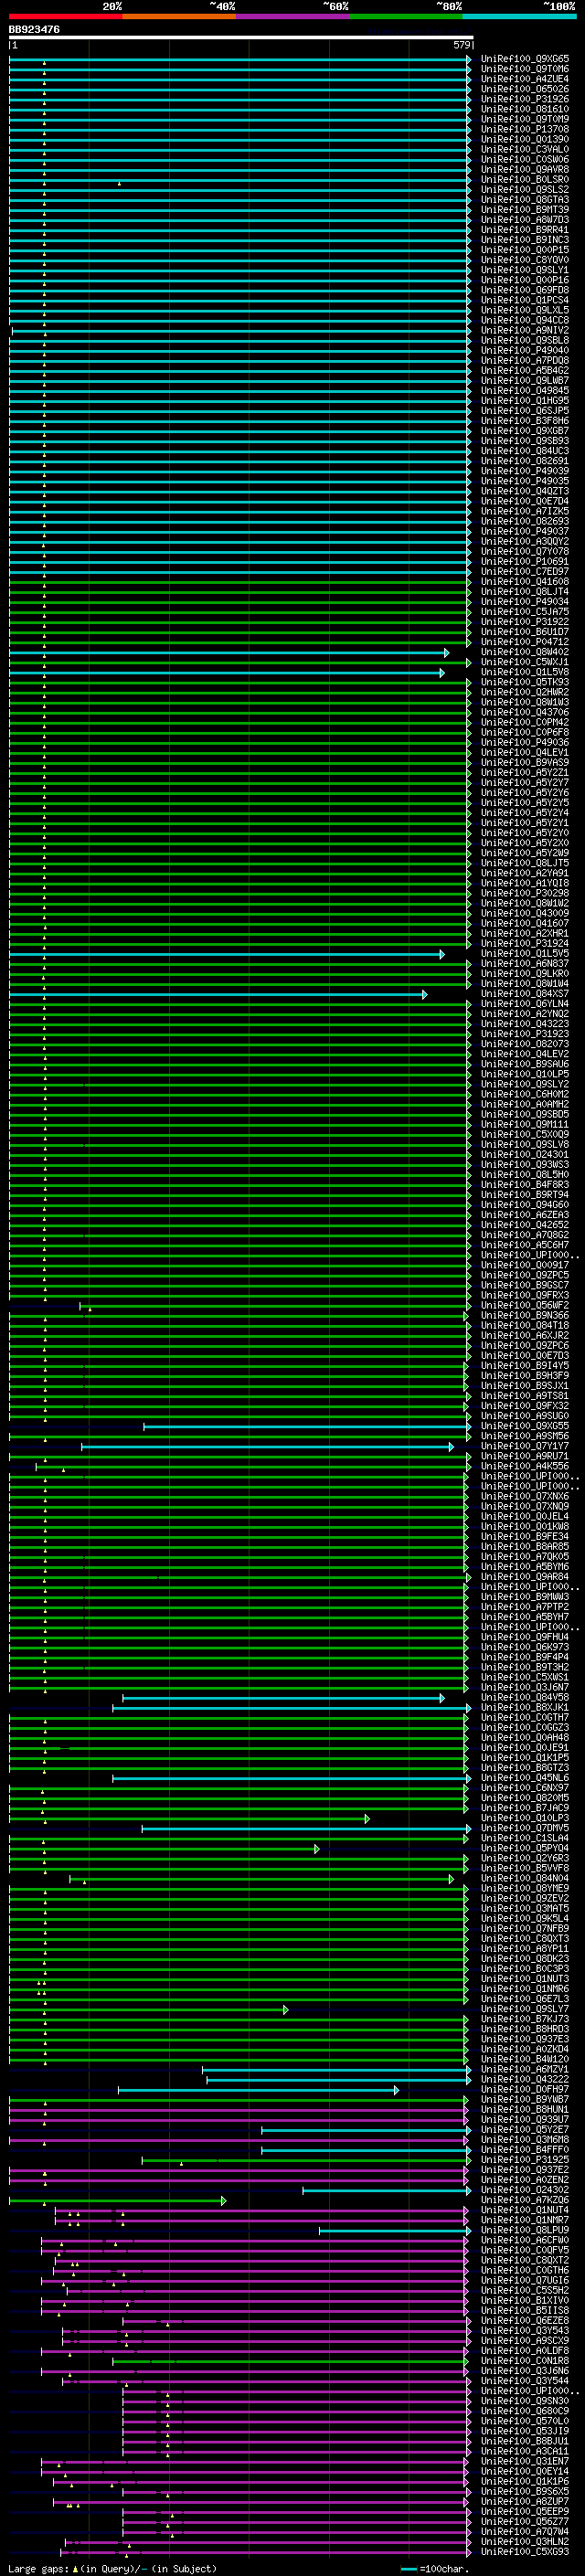
Task: Click the orange ~40% identity legend segment
Action: [x=179, y=16]
